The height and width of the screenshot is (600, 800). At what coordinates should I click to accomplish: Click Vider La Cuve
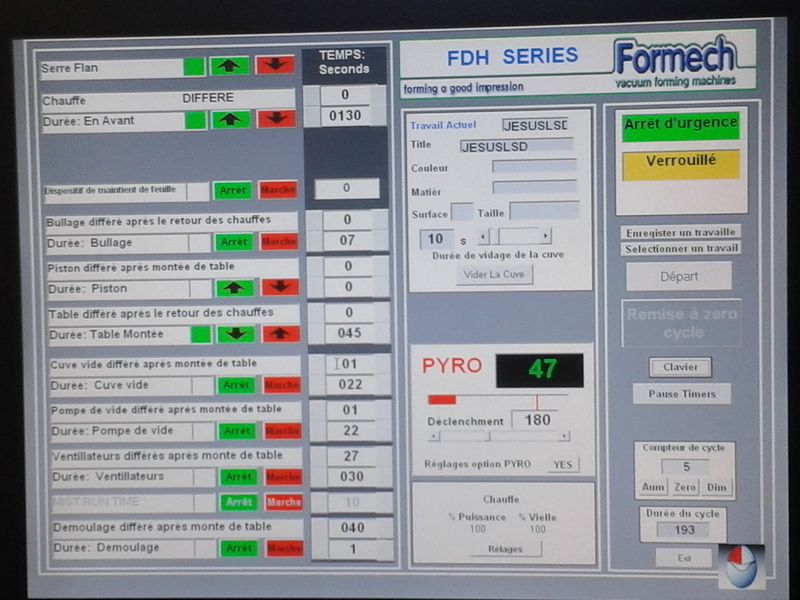coord(494,274)
